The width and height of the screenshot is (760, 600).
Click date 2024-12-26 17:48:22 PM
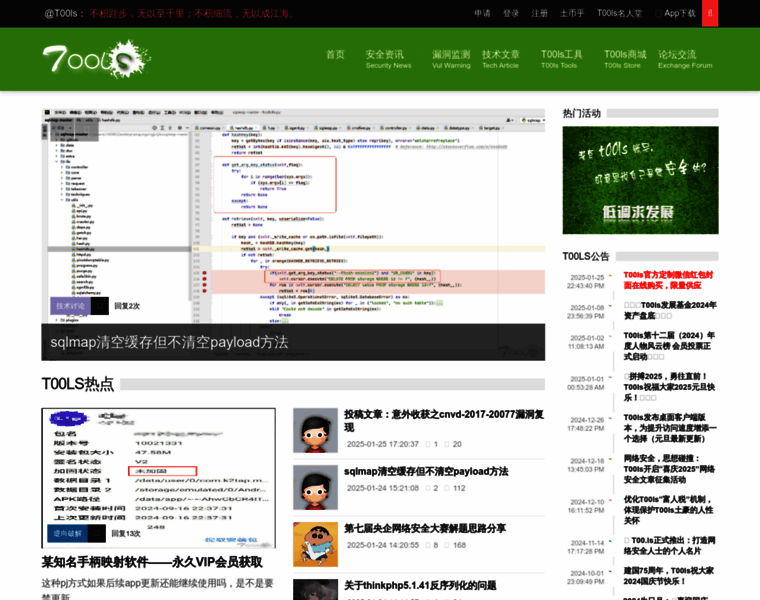(x=586, y=424)
